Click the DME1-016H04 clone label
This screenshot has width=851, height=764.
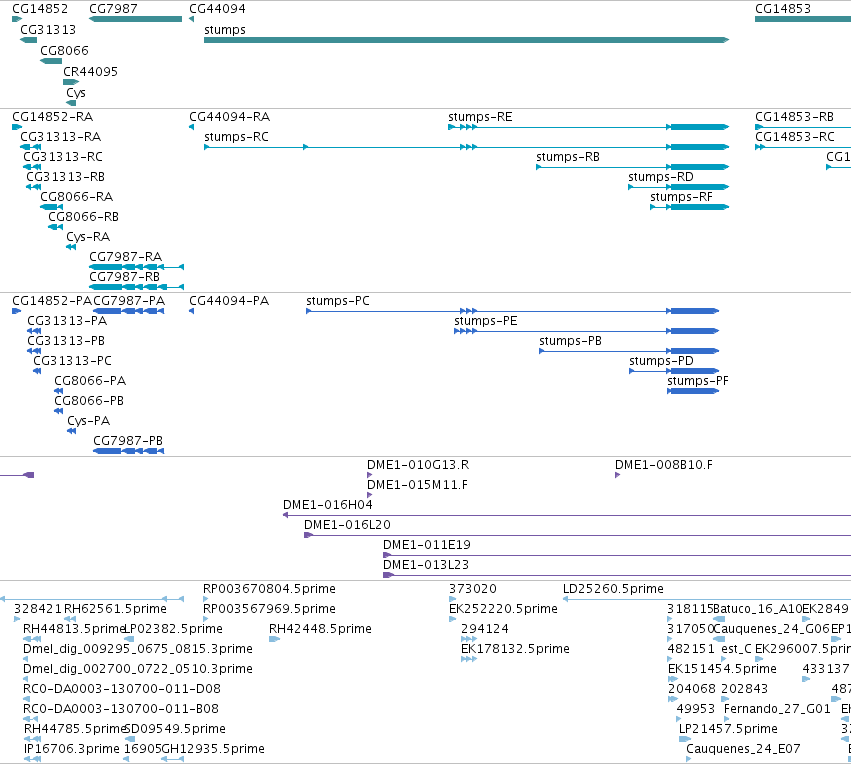328,505
